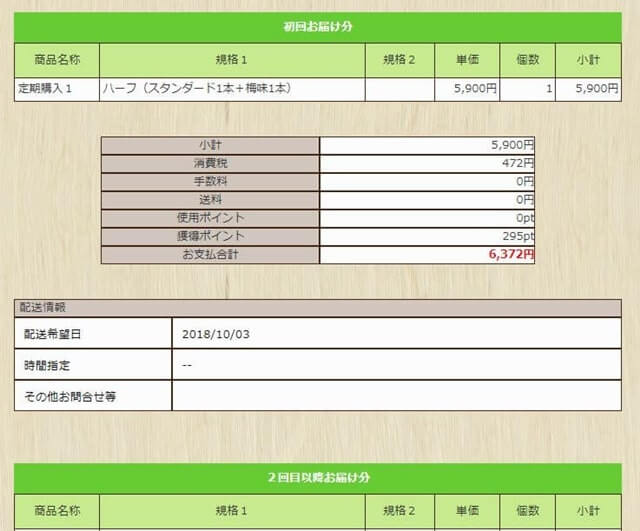640x531 pixels.
Task: Click the 時間指定 label
Action: coord(93,365)
